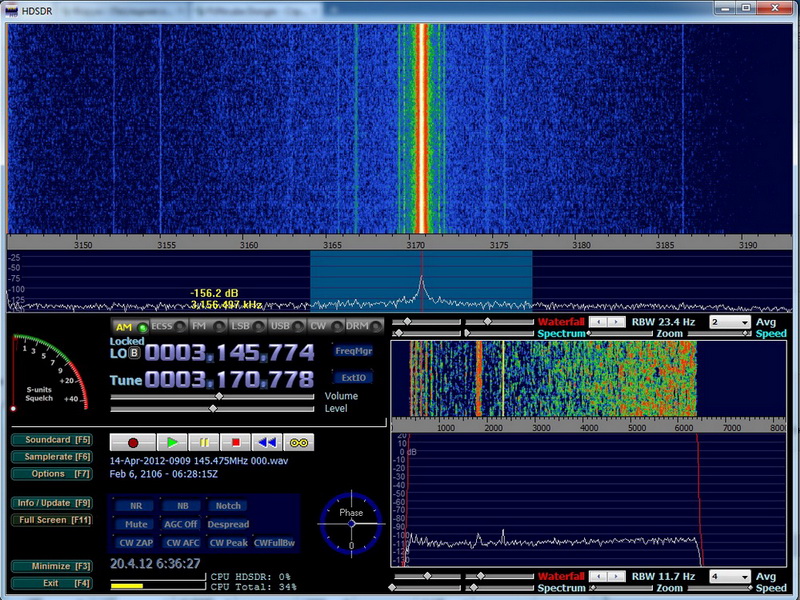
Task: Select FM demodulation mode
Action: pos(208,327)
